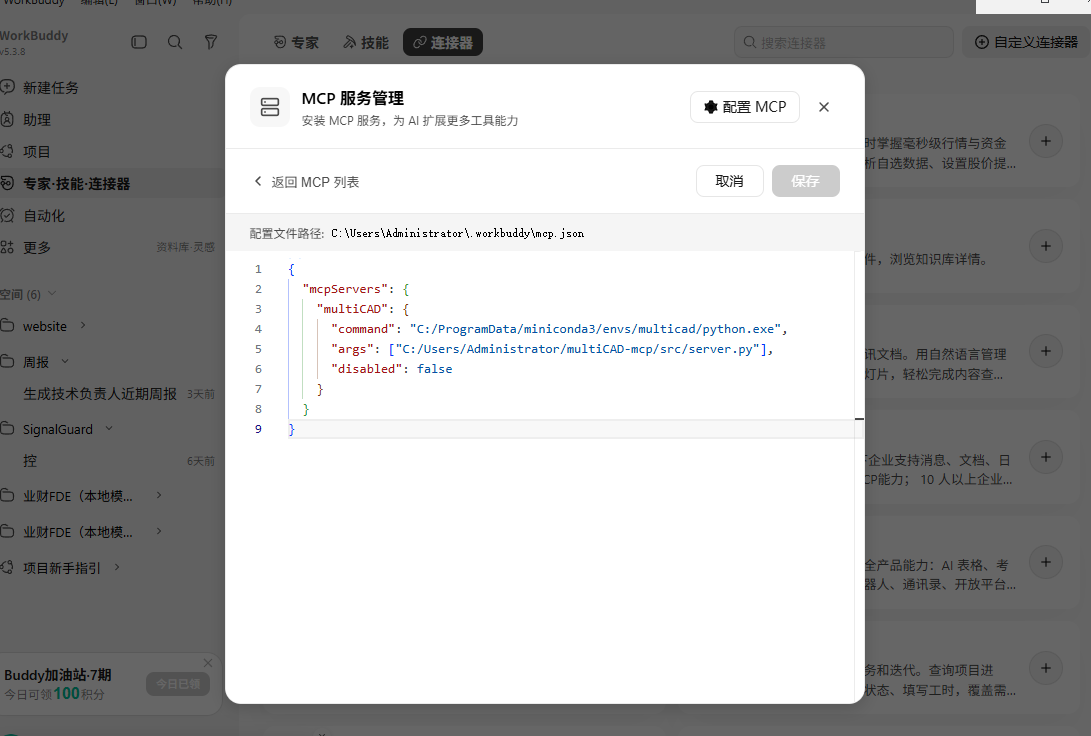Click the python.exe command path value
The width and height of the screenshot is (1091, 736).
[595, 329]
